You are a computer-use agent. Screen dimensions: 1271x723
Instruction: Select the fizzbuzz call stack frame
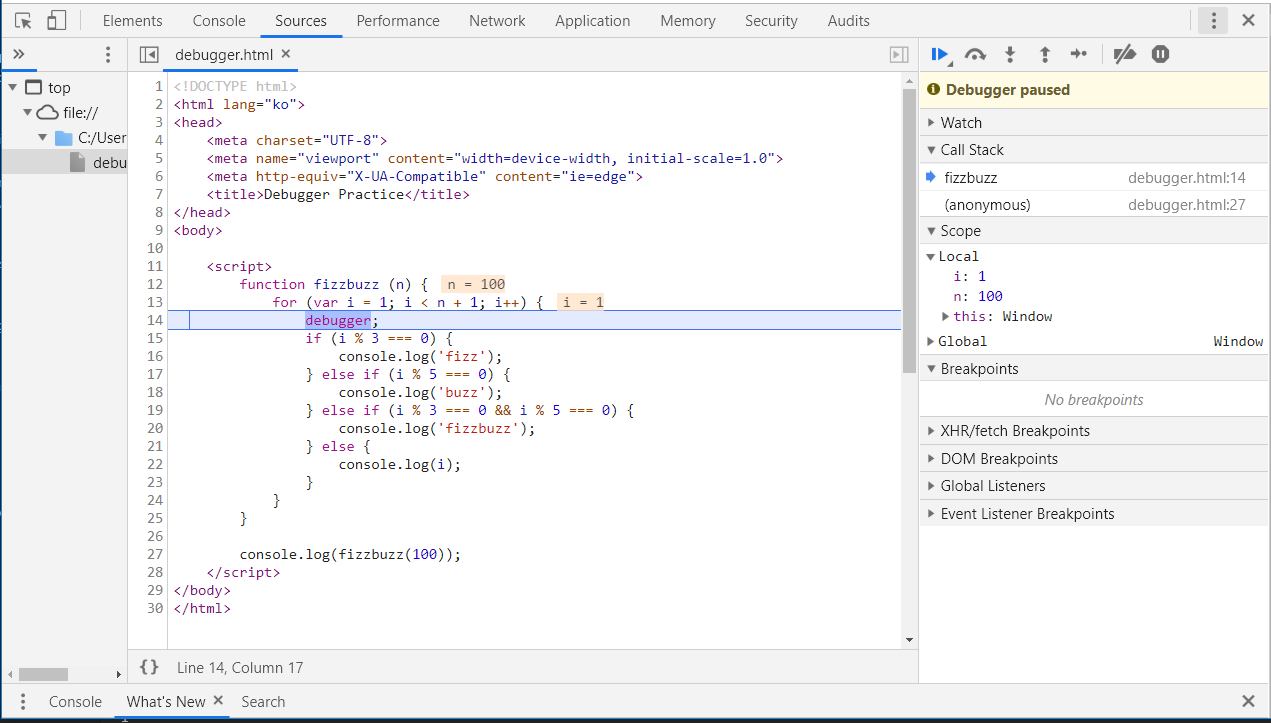coord(1094,178)
